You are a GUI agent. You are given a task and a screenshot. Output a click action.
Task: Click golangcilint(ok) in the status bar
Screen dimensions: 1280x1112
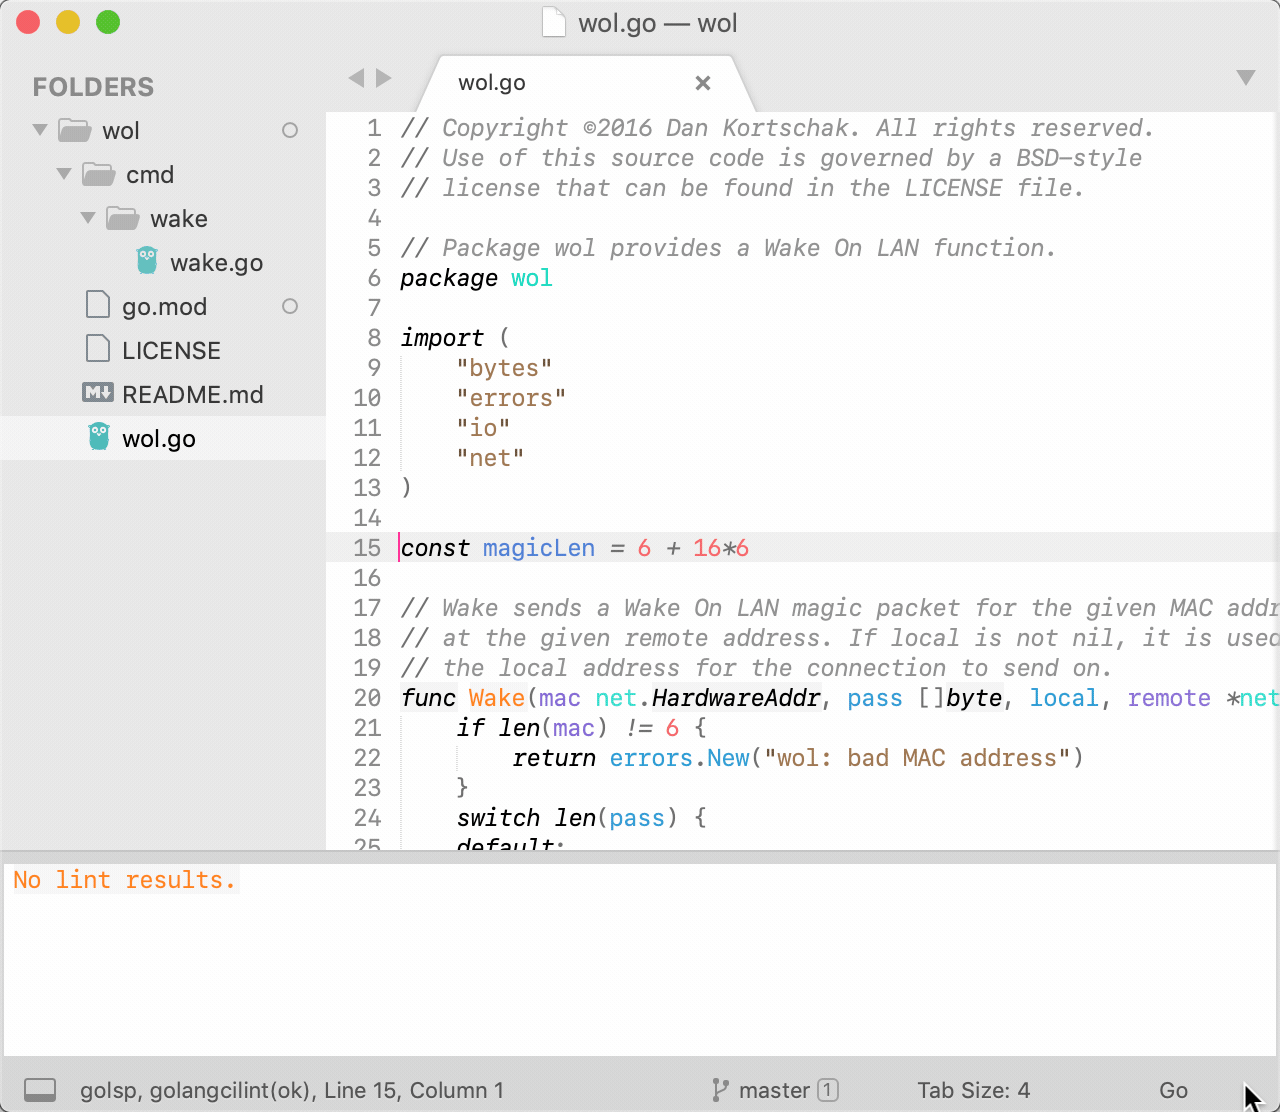point(230,1090)
